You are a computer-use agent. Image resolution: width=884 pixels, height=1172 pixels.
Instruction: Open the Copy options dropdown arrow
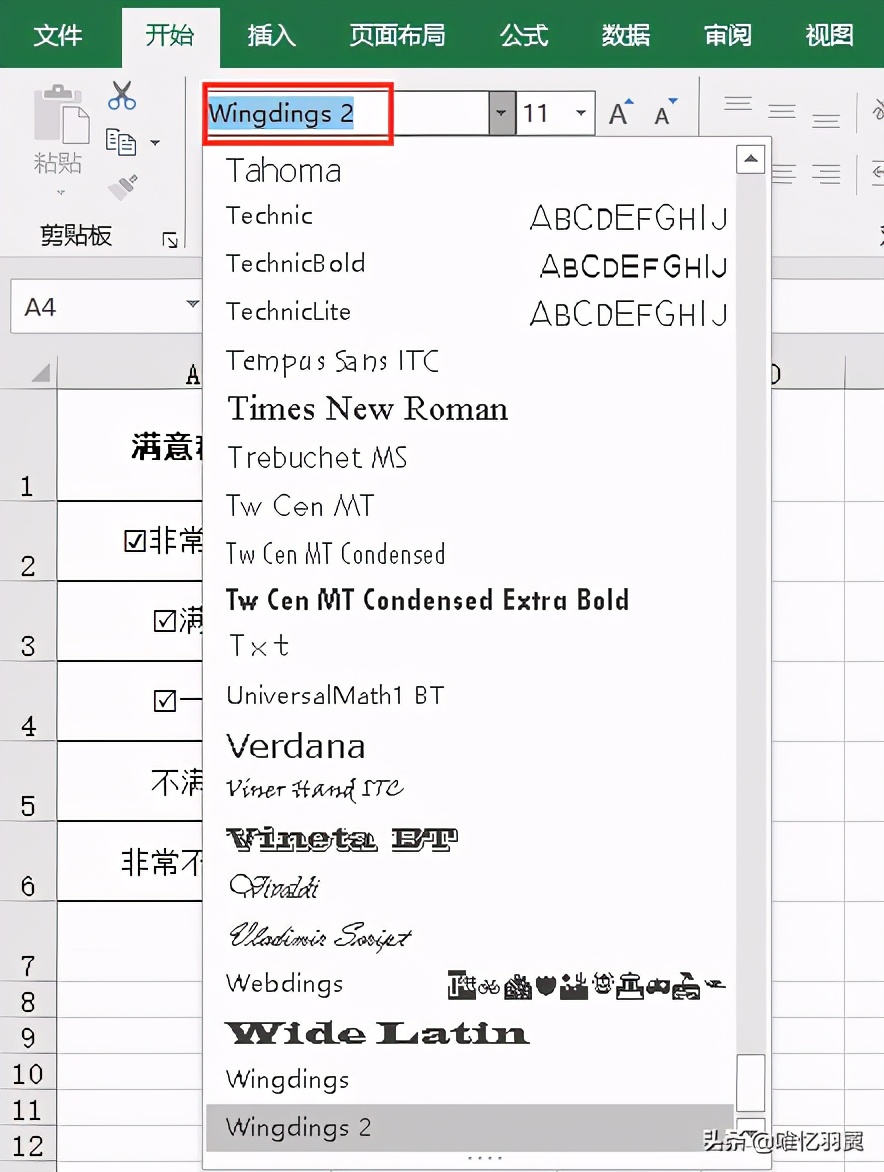tap(155, 142)
